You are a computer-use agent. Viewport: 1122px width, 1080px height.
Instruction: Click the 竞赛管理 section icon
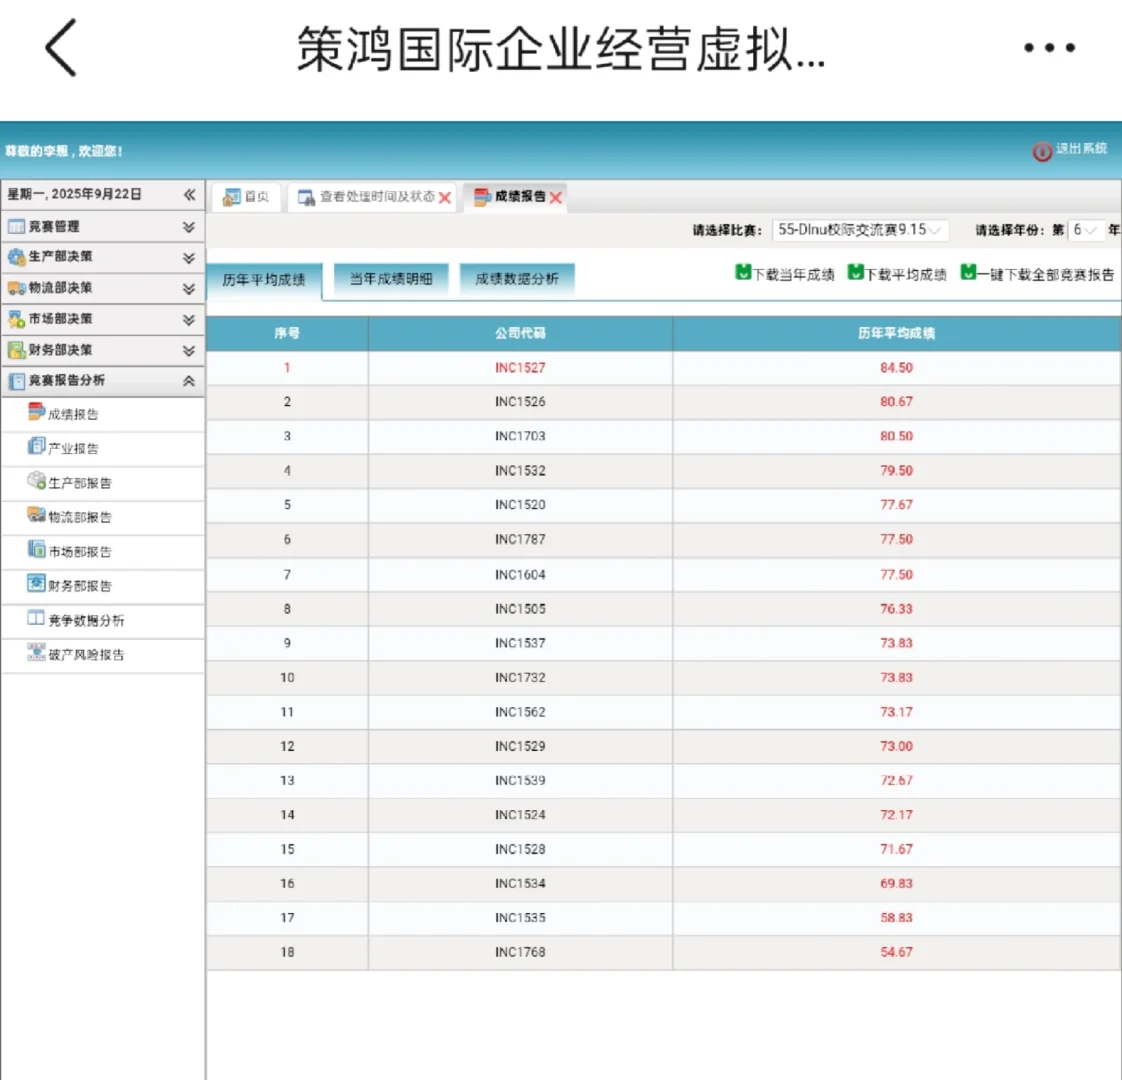pyautogui.click(x=16, y=227)
